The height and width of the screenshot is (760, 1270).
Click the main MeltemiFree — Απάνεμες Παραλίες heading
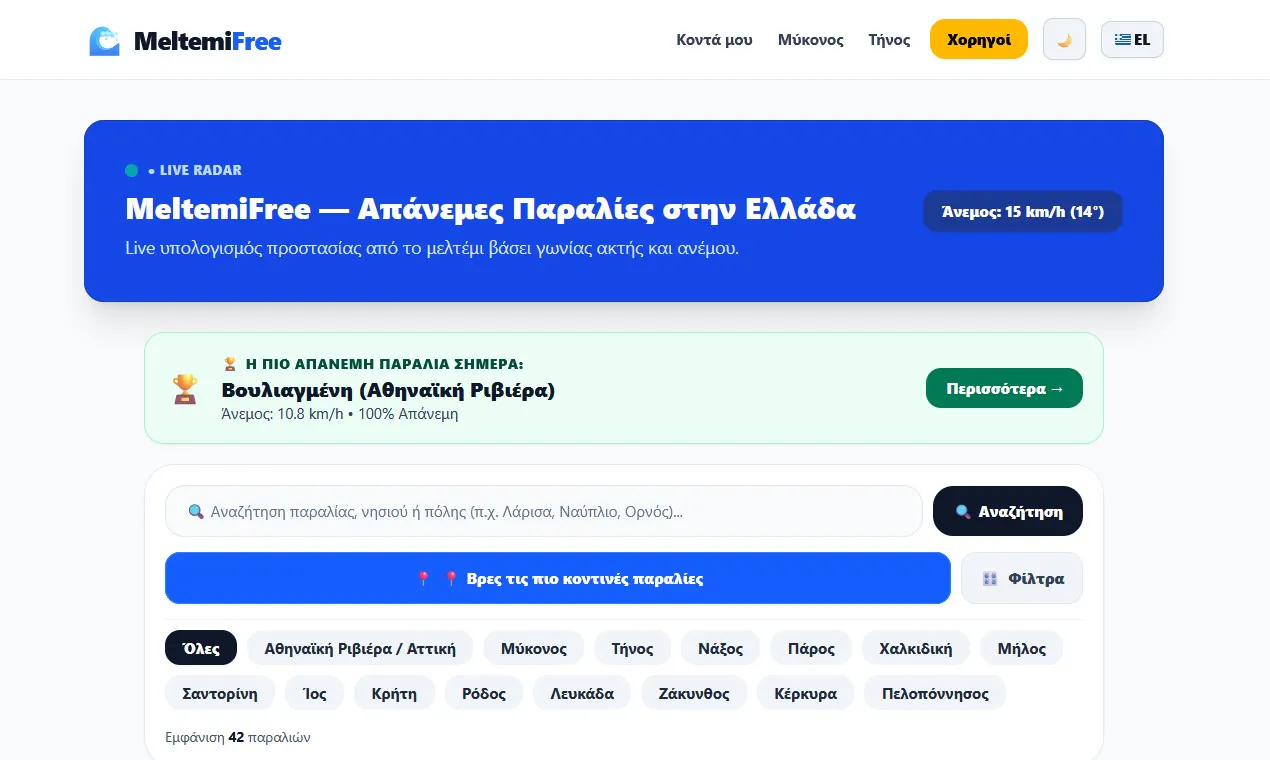pos(491,209)
